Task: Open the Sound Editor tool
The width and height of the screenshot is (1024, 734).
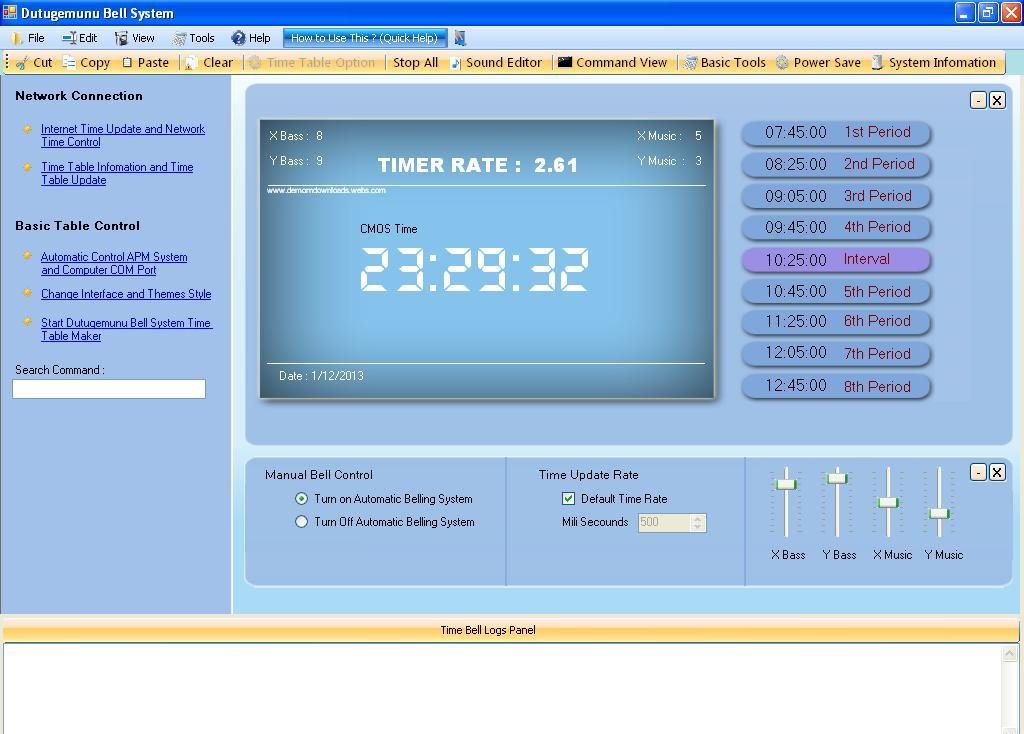Action: (496, 63)
